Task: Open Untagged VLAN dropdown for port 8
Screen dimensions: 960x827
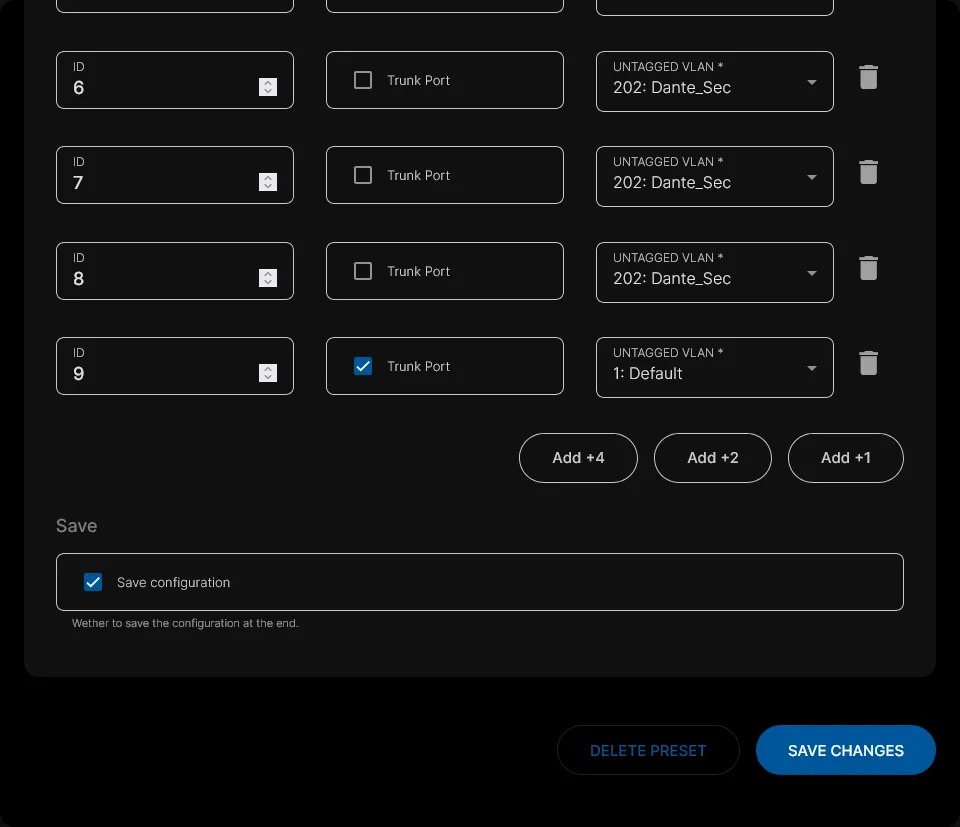Action: coord(714,272)
